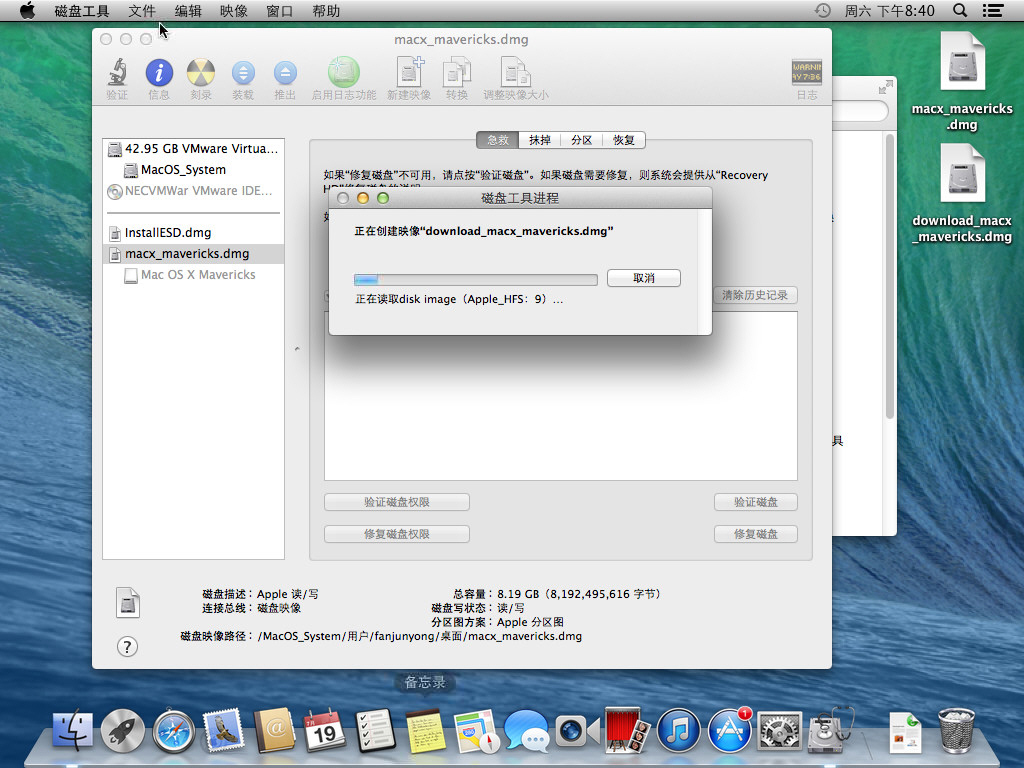This screenshot has height=768, width=1024.
Task: Select InstallESD.dmg in sidebar
Action: 193,232
